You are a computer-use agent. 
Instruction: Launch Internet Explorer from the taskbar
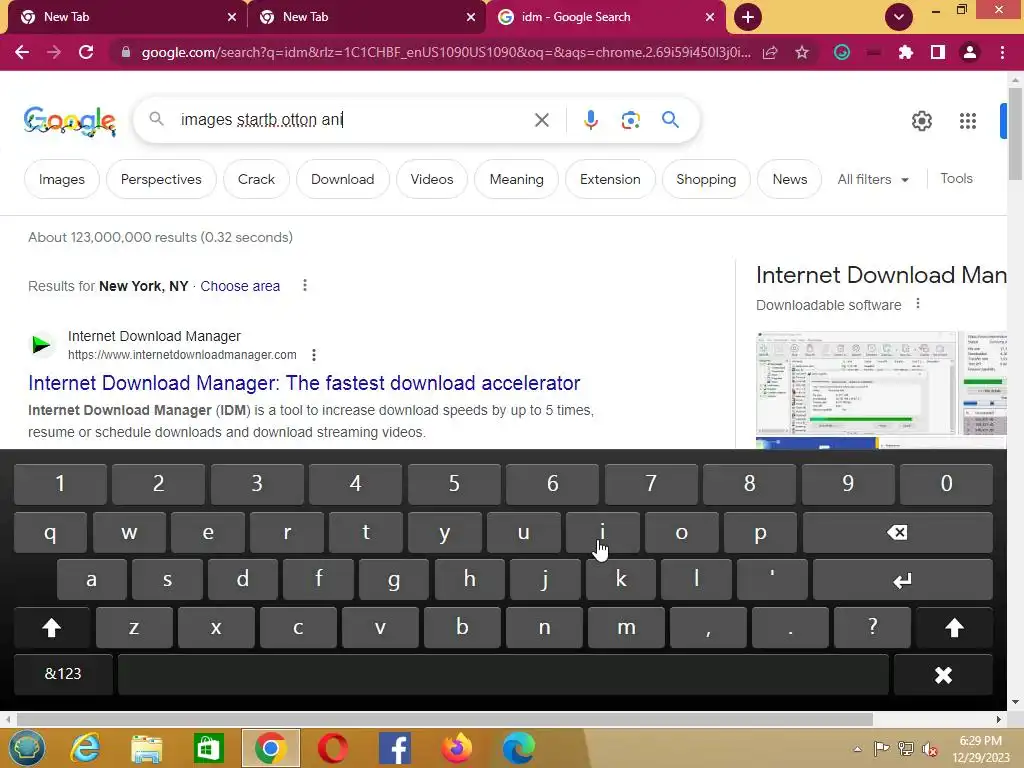pyautogui.click(x=85, y=748)
